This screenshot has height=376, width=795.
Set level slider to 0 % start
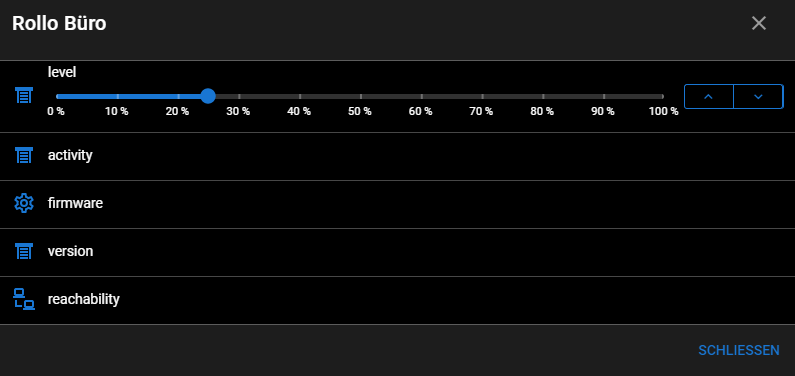(57, 96)
